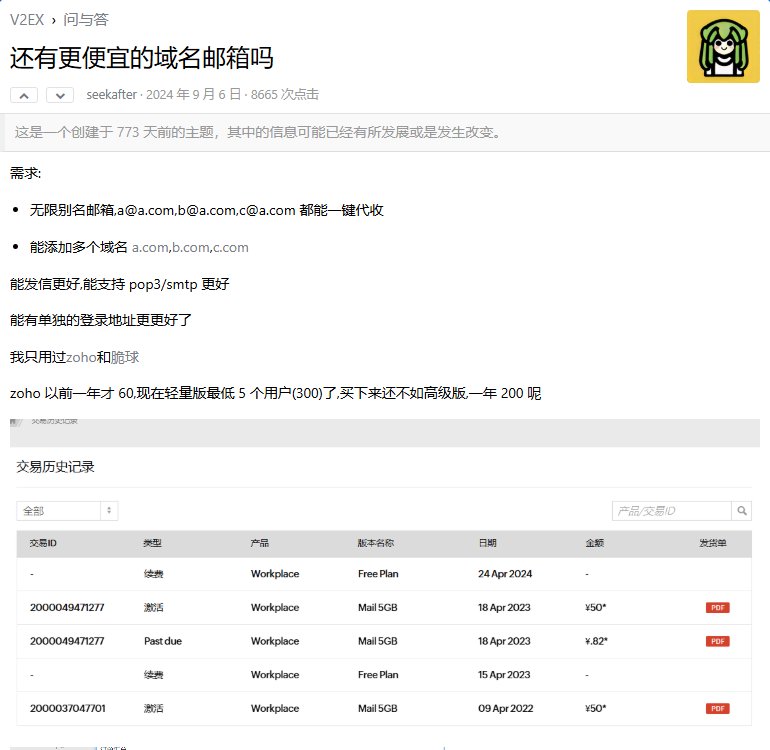Go to V2EX home breadcrumb
This screenshot has height=750, width=770.
click(27, 20)
